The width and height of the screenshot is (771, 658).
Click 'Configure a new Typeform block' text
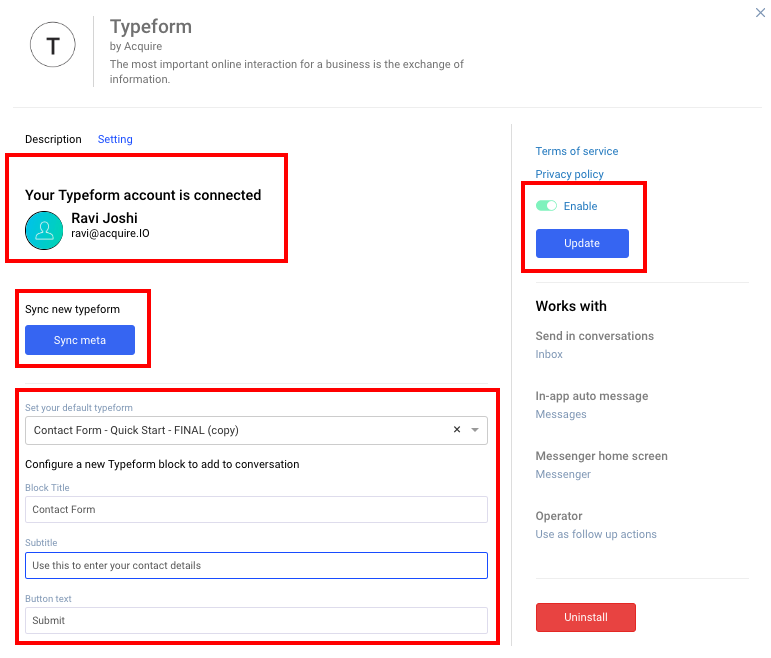[162, 464]
